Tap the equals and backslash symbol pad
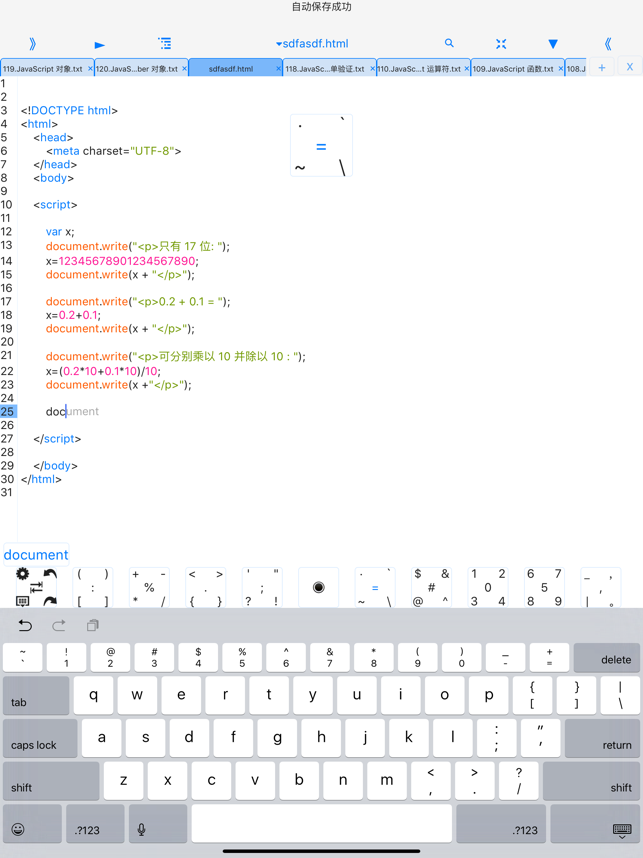The height and width of the screenshot is (858, 643). pos(375,587)
